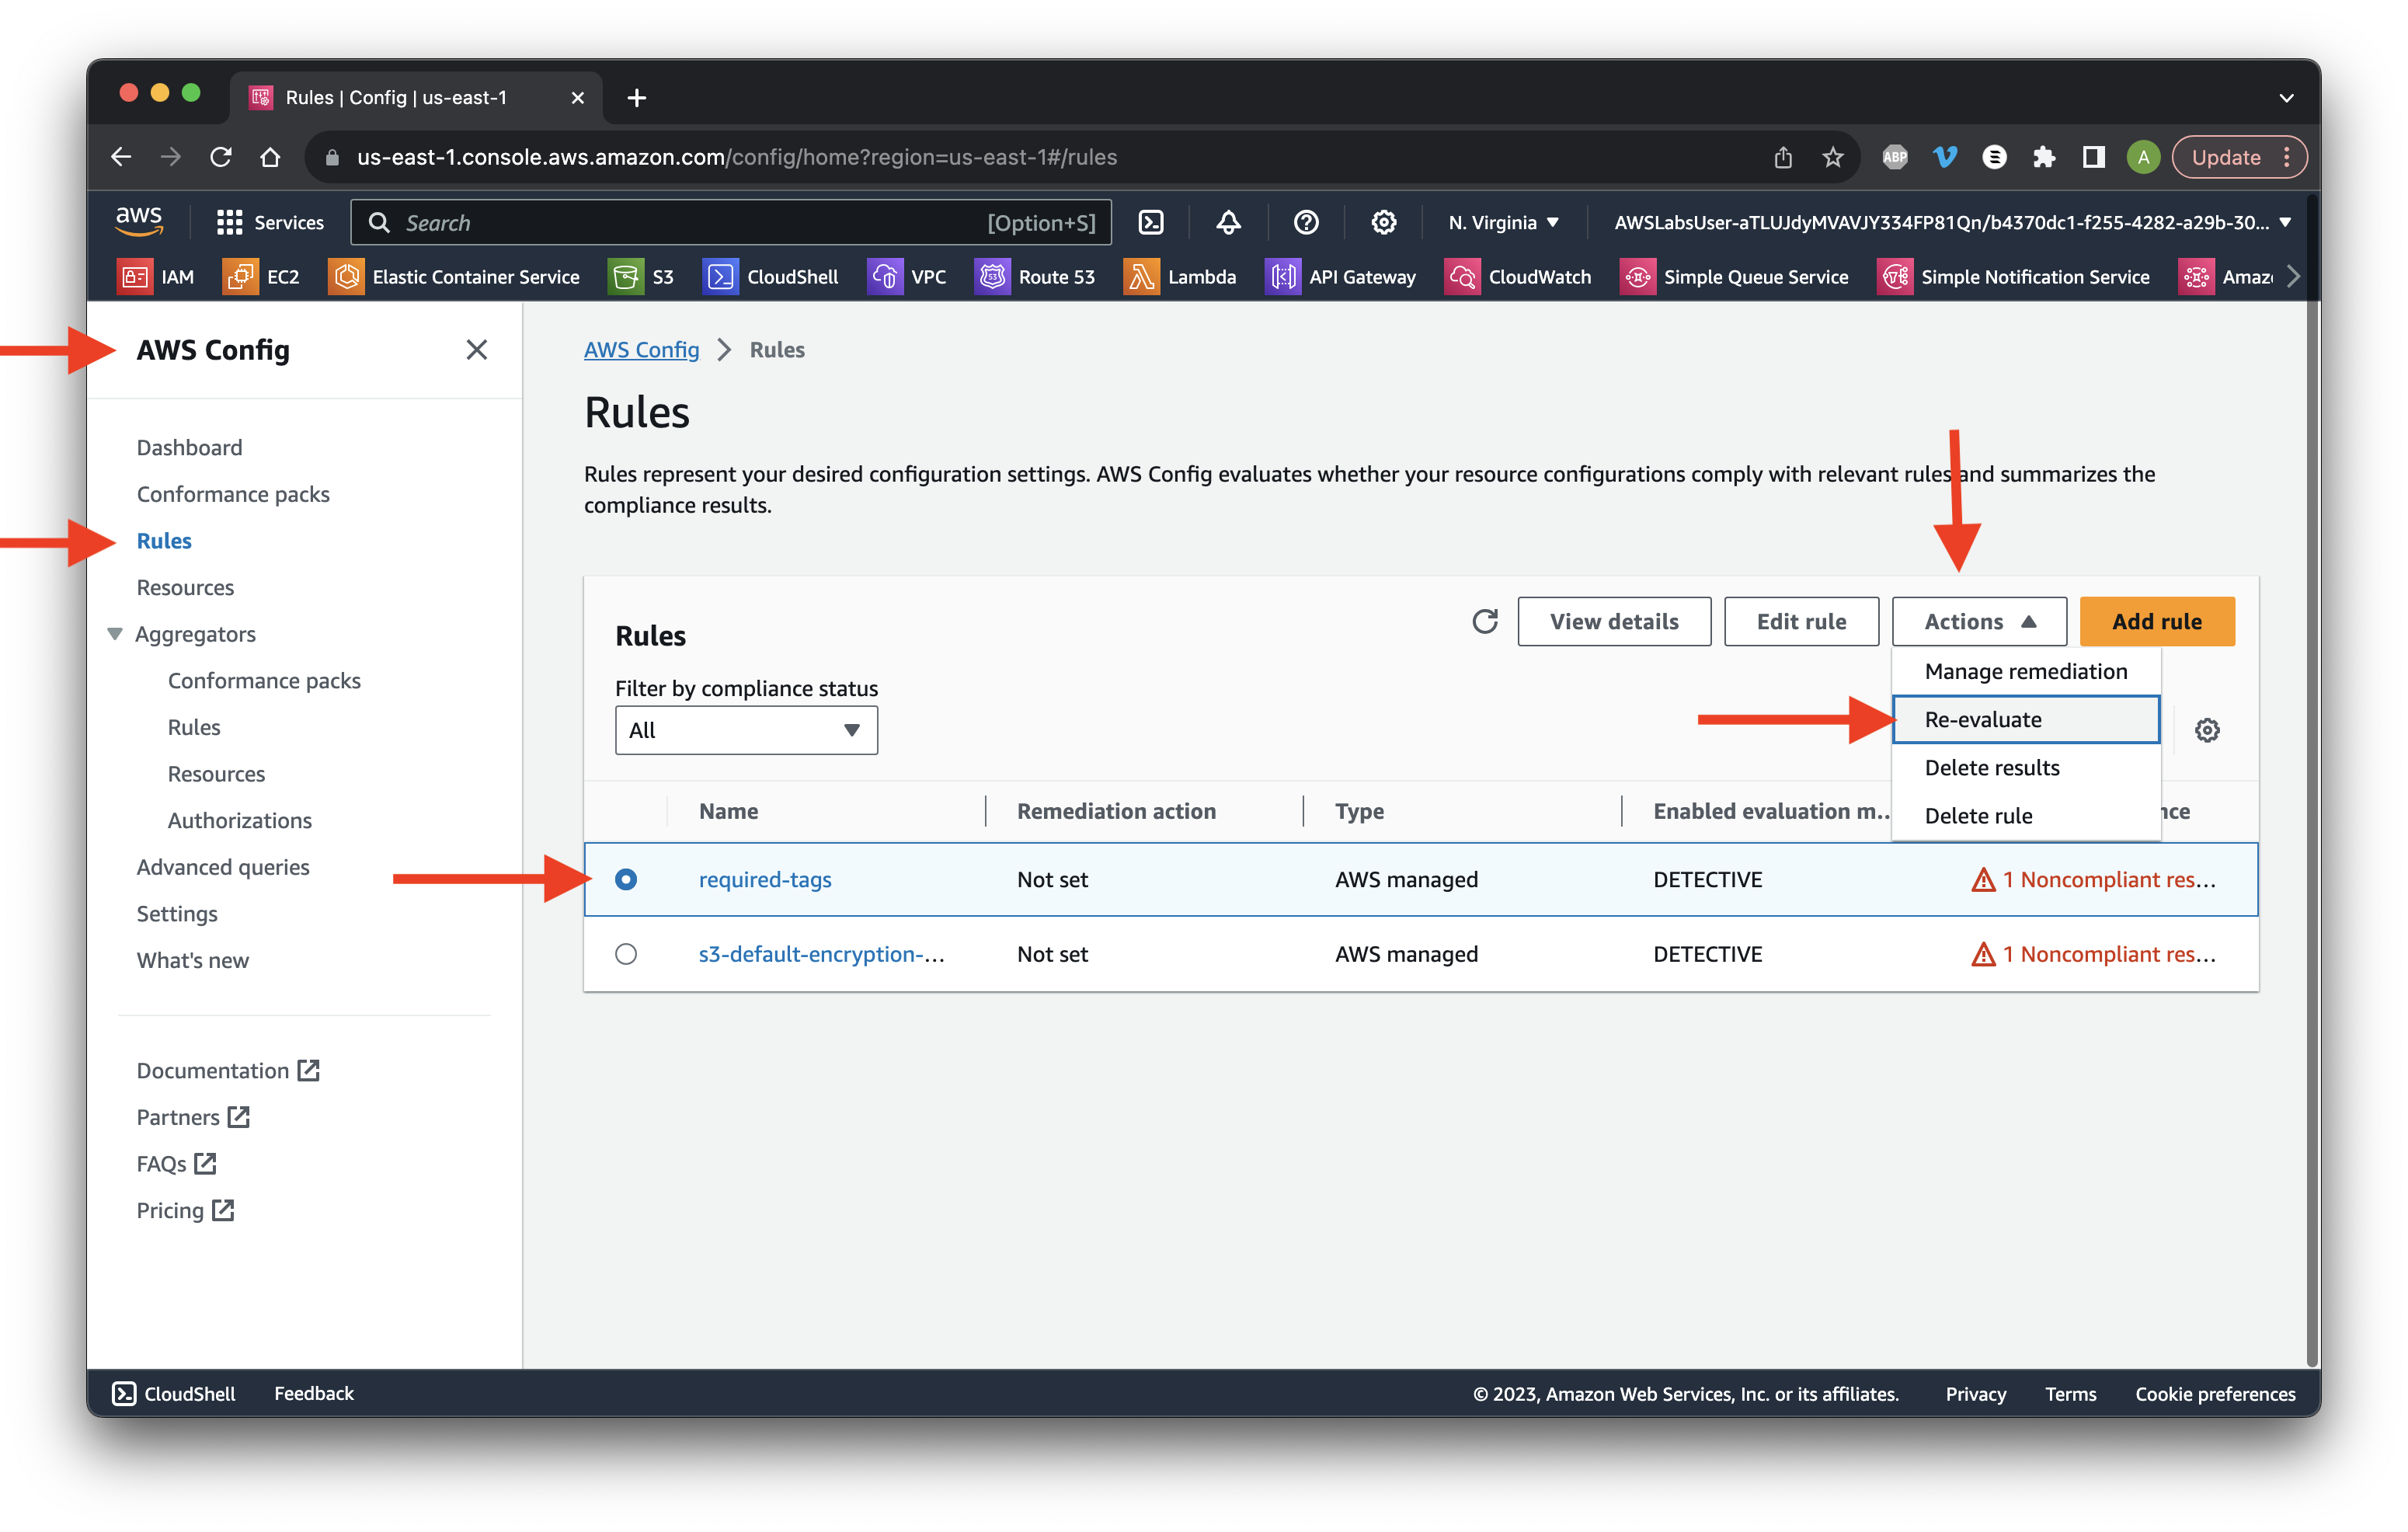The image size is (2408, 1532).
Task: Select the required-tags rule radio button
Action: [x=626, y=879]
